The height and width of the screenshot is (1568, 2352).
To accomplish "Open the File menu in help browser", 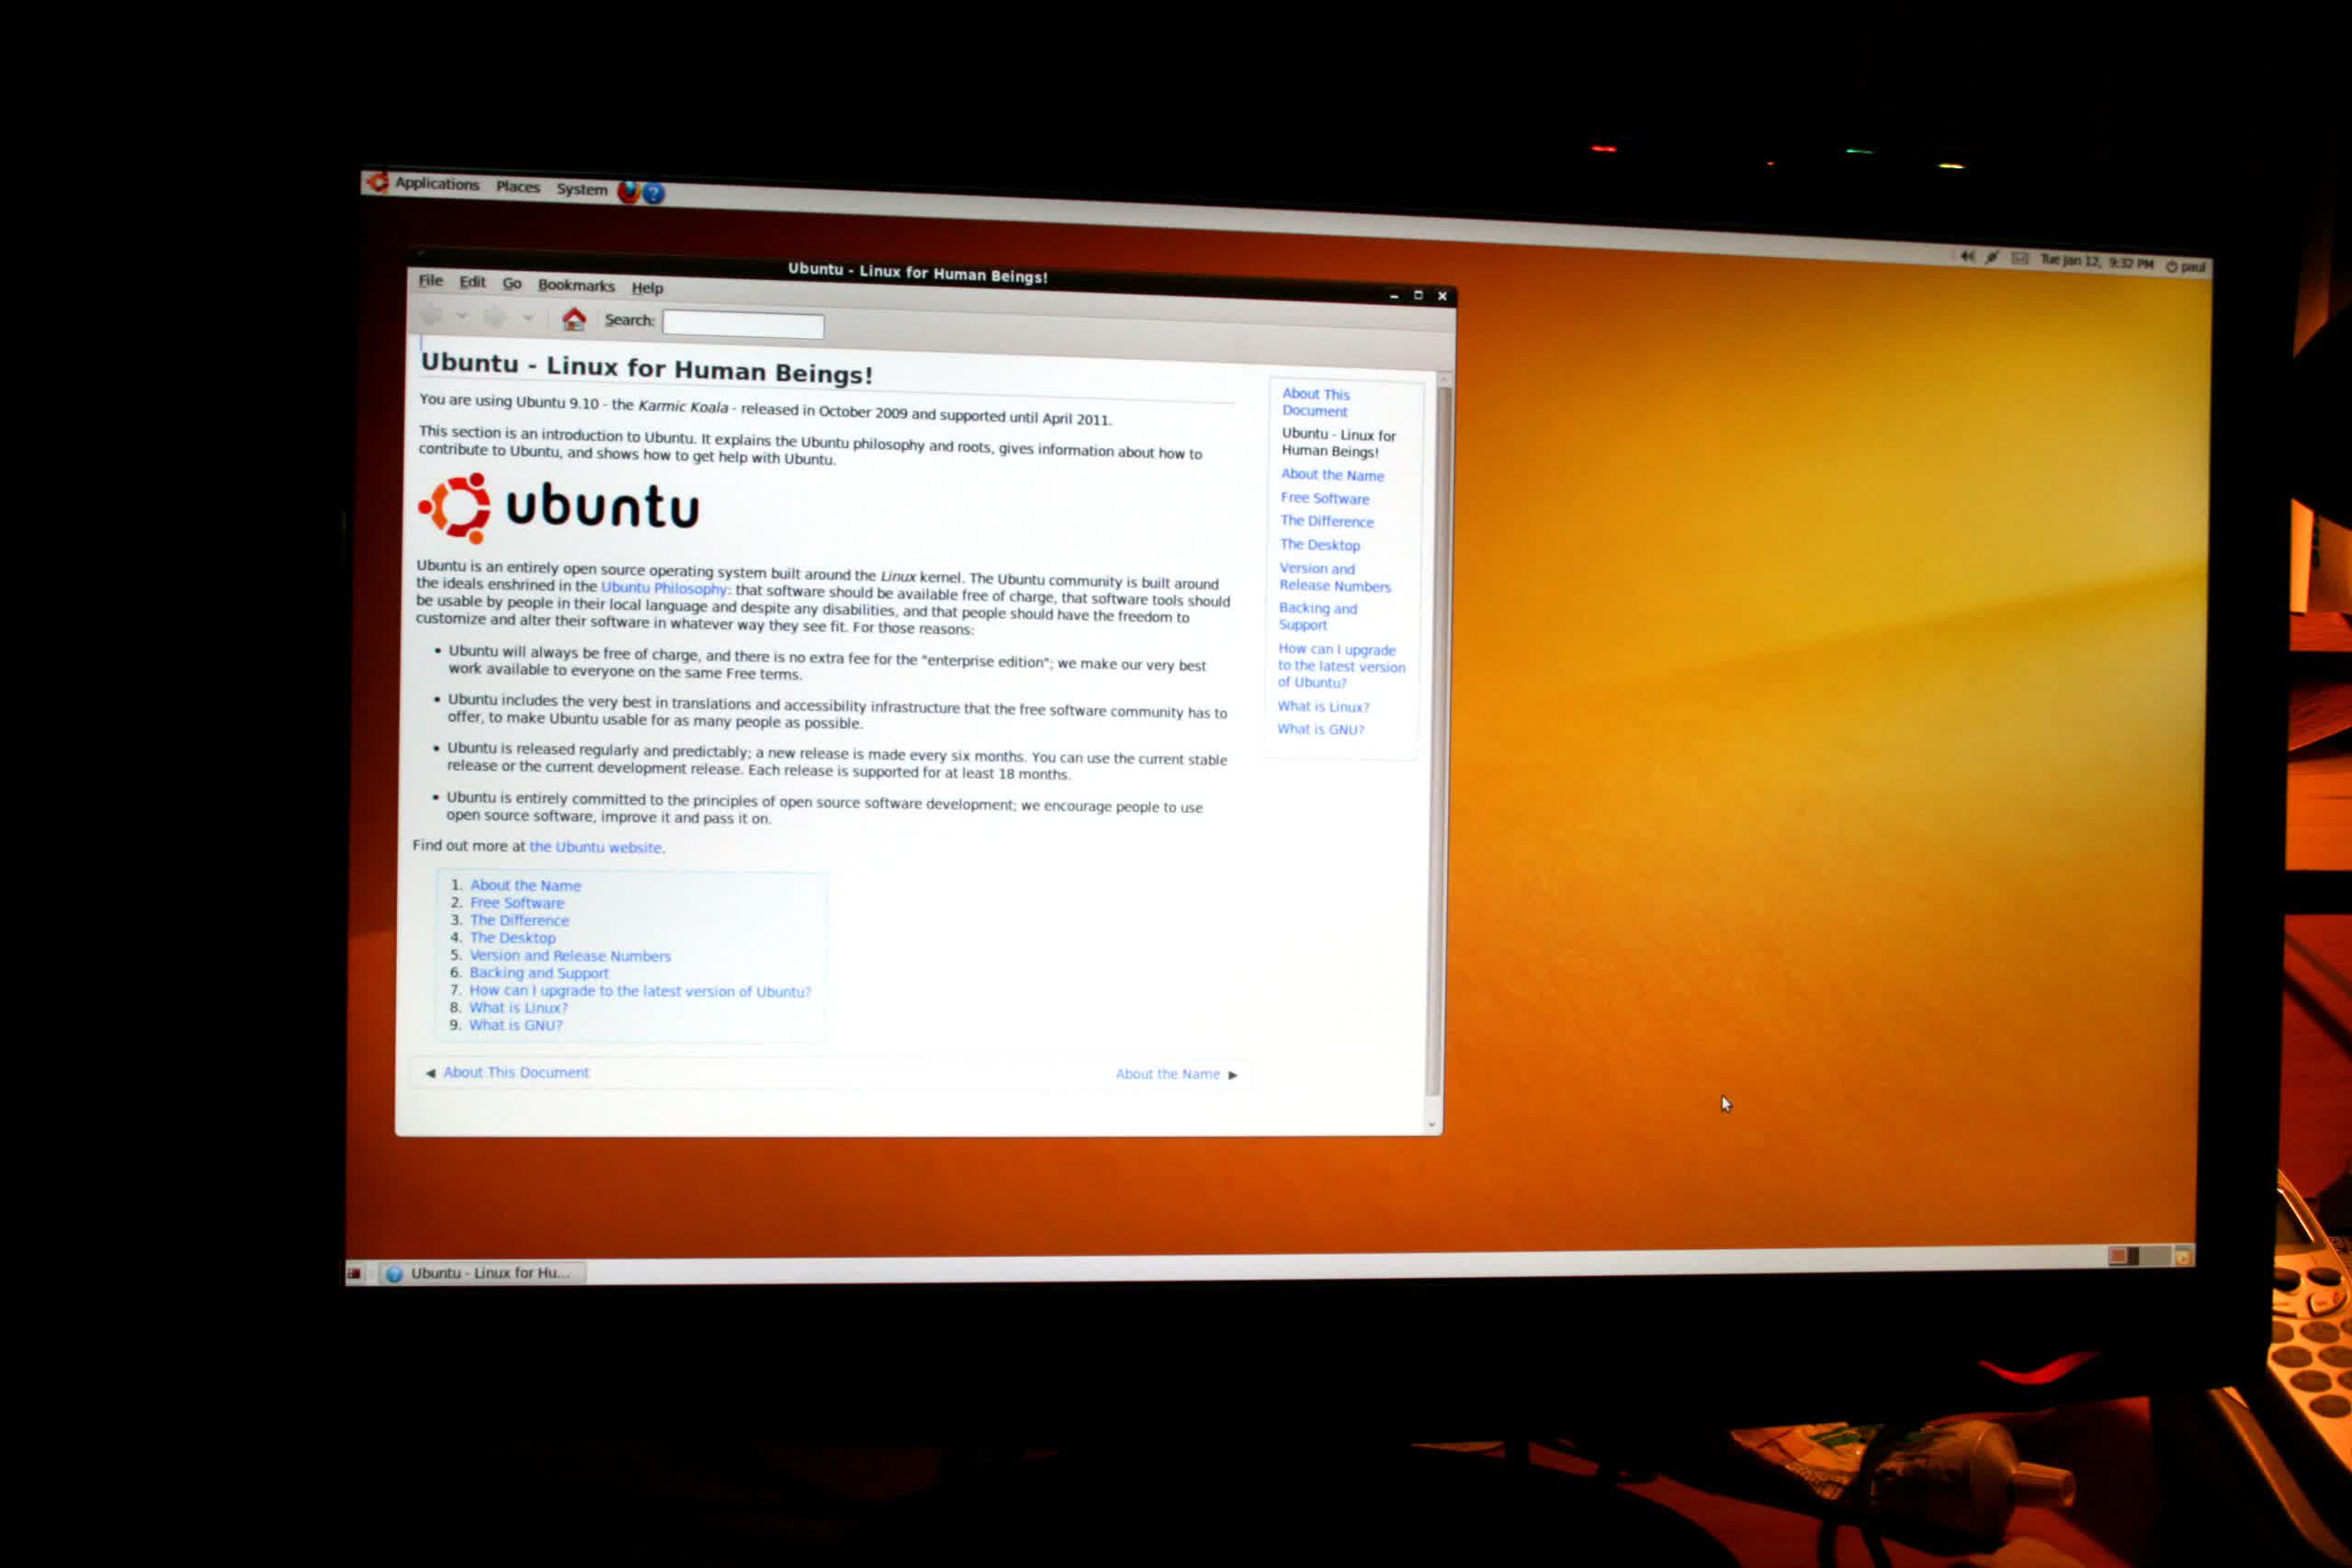I will (430, 281).
